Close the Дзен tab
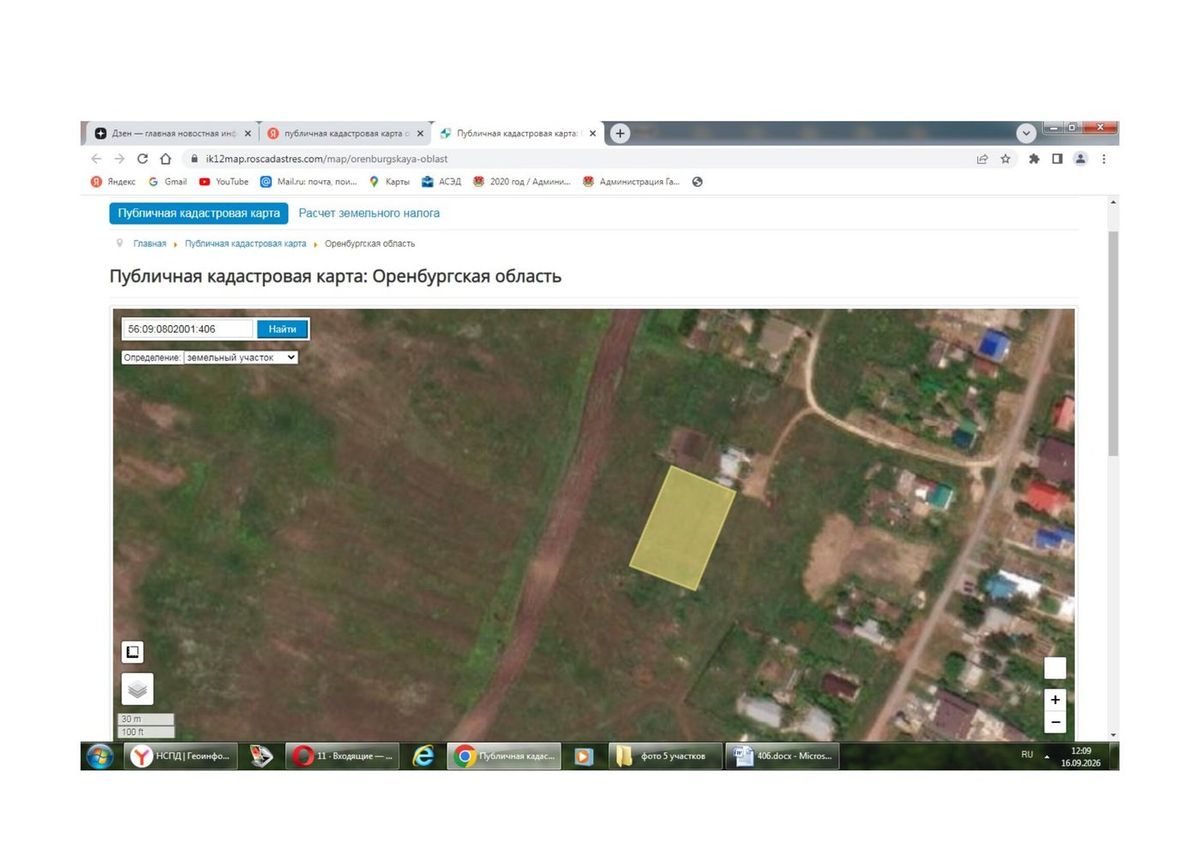This screenshot has height=849, width=1200. 247,133
